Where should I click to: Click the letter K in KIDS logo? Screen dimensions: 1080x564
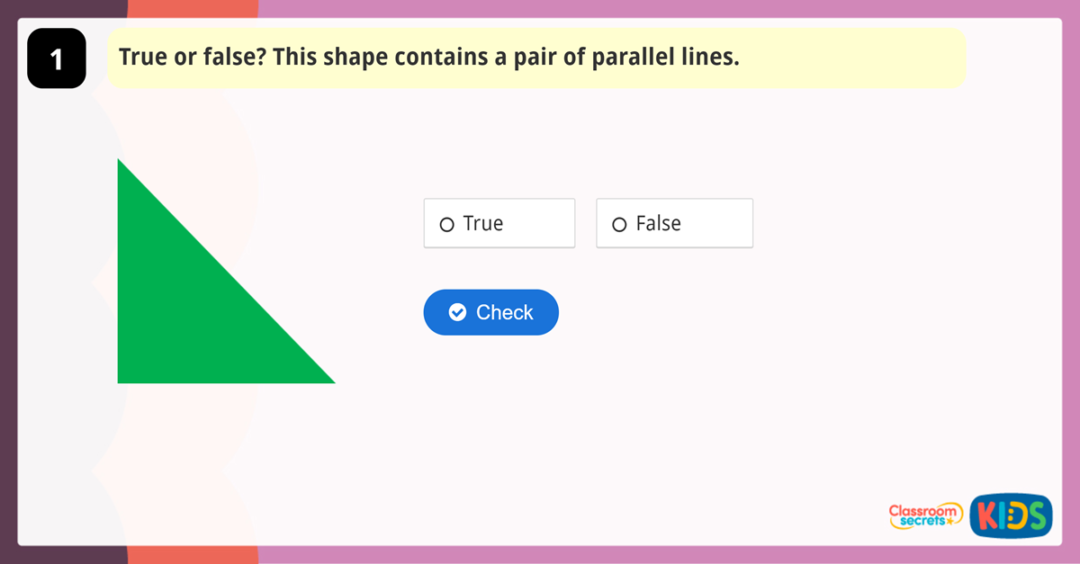click(988, 517)
